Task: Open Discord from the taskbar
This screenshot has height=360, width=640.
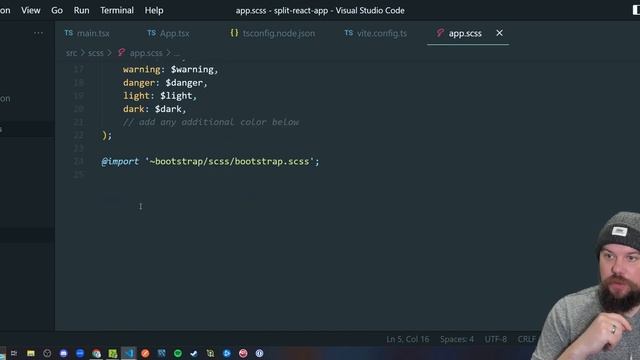Action: pos(63,353)
